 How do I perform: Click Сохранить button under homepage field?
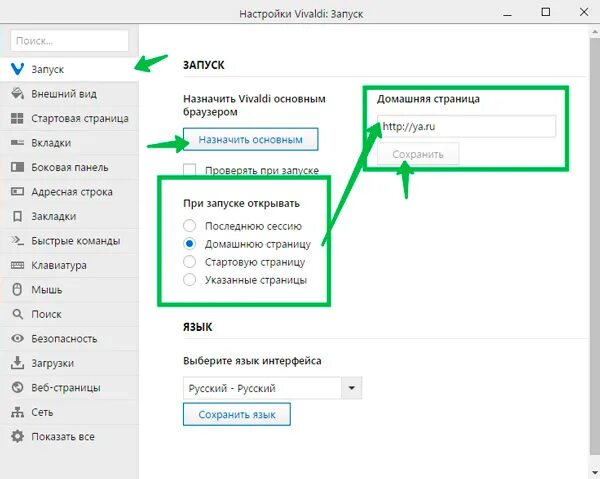[x=418, y=154]
